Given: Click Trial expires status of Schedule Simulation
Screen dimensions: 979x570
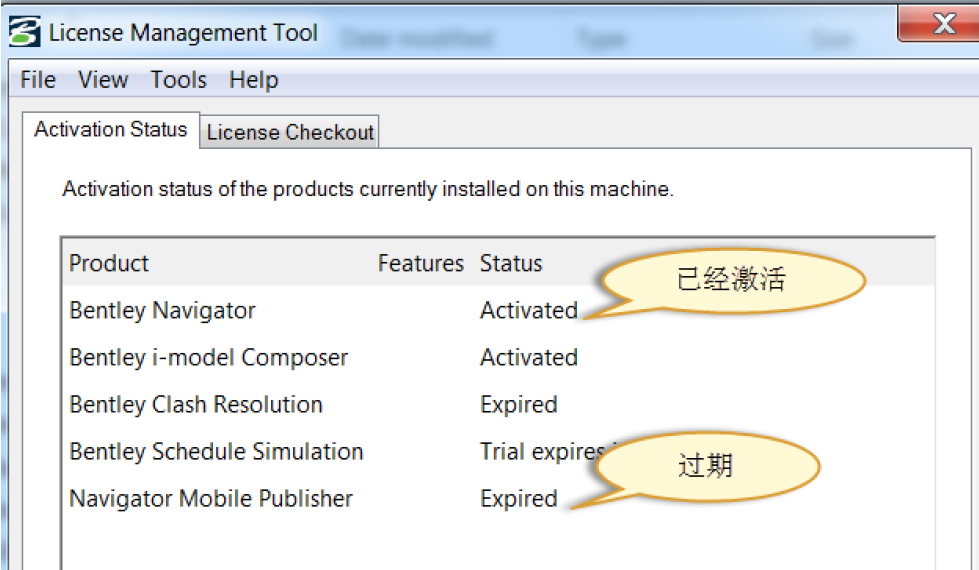Looking at the screenshot, I should pyautogui.click(x=542, y=452).
